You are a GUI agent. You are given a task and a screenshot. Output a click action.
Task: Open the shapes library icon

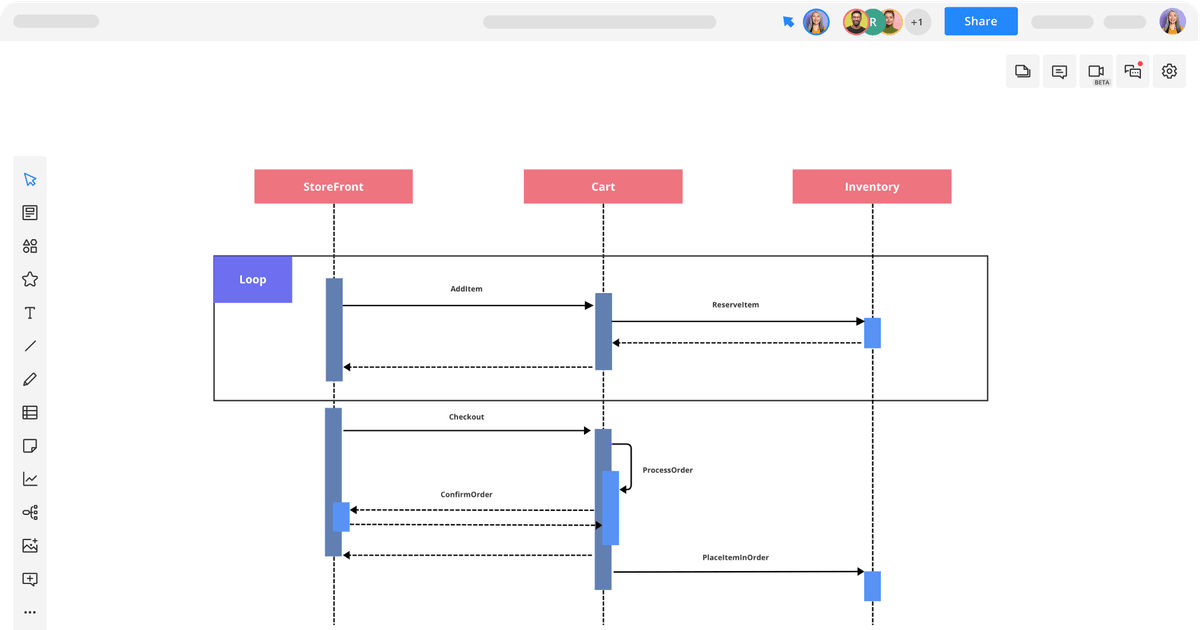(30, 246)
